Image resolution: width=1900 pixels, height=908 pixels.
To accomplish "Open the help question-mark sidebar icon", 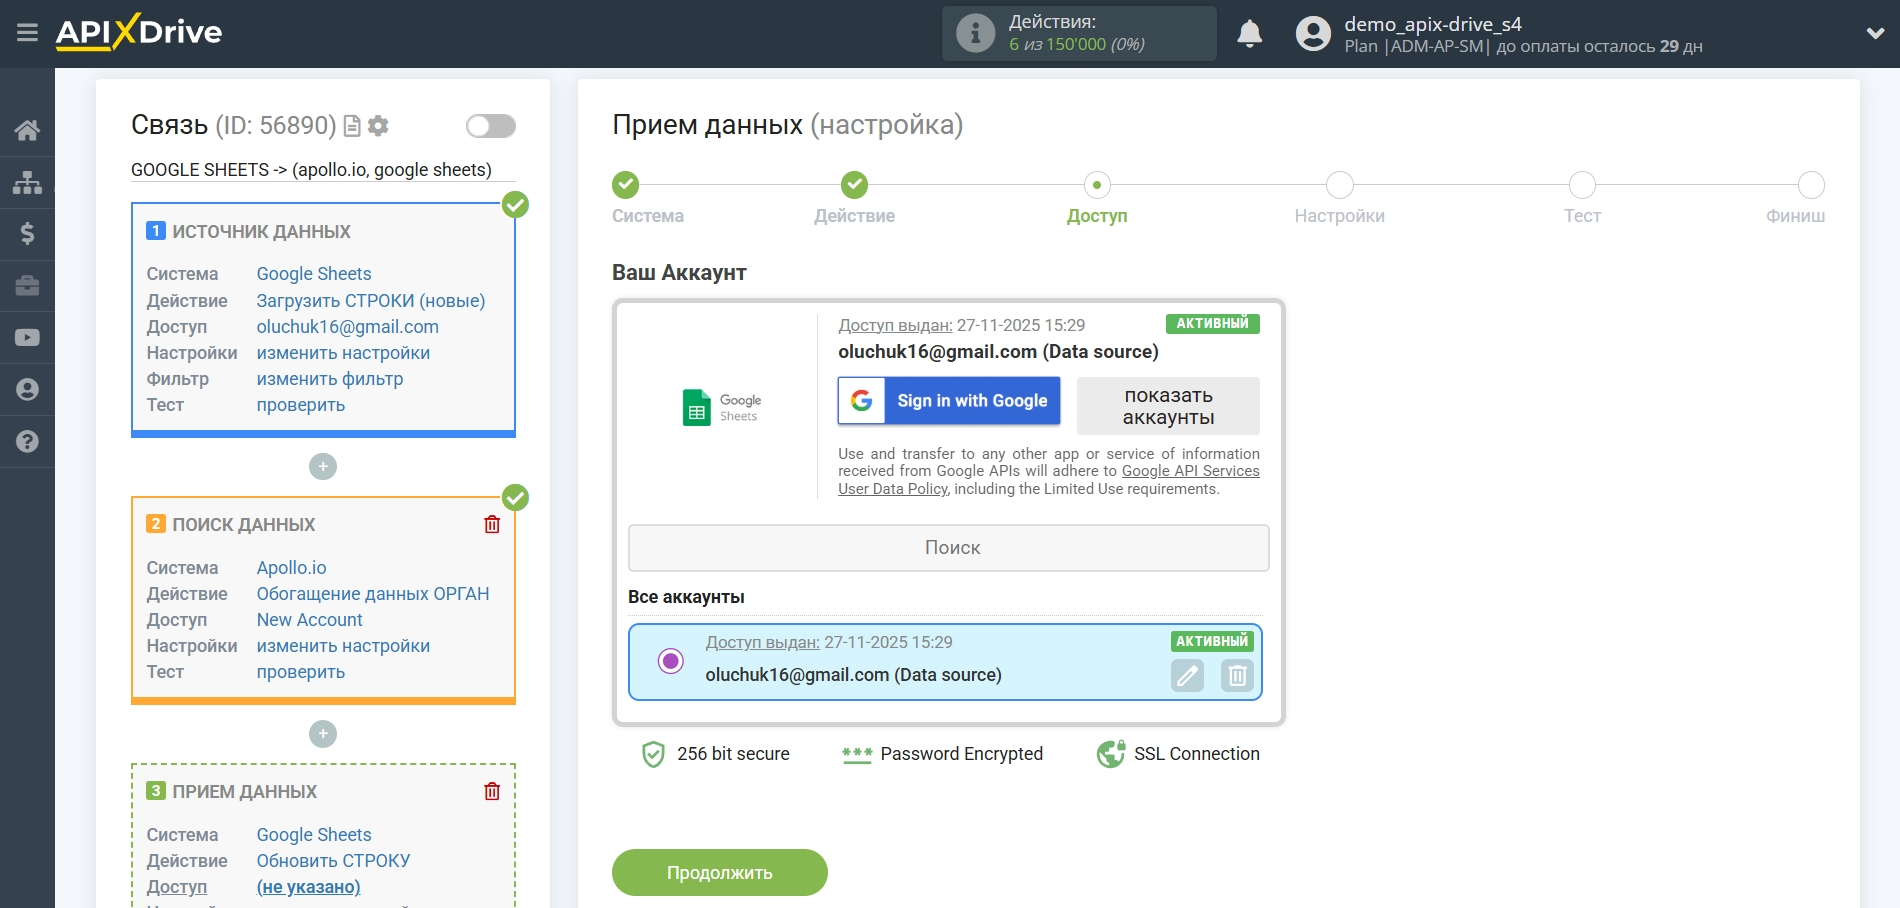I will 27,440.
